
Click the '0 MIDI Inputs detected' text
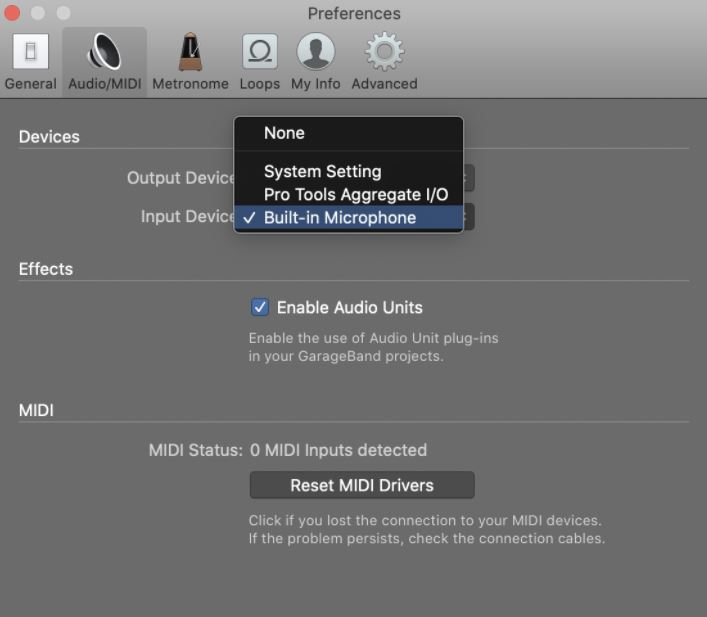(338, 450)
